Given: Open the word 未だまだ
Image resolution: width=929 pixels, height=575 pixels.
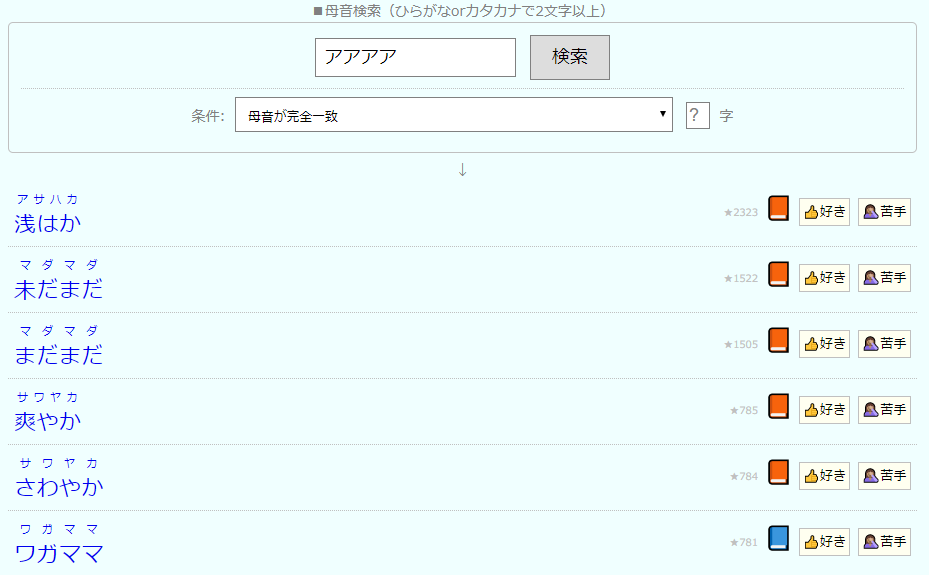Looking at the screenshot, I should point(59,290).
